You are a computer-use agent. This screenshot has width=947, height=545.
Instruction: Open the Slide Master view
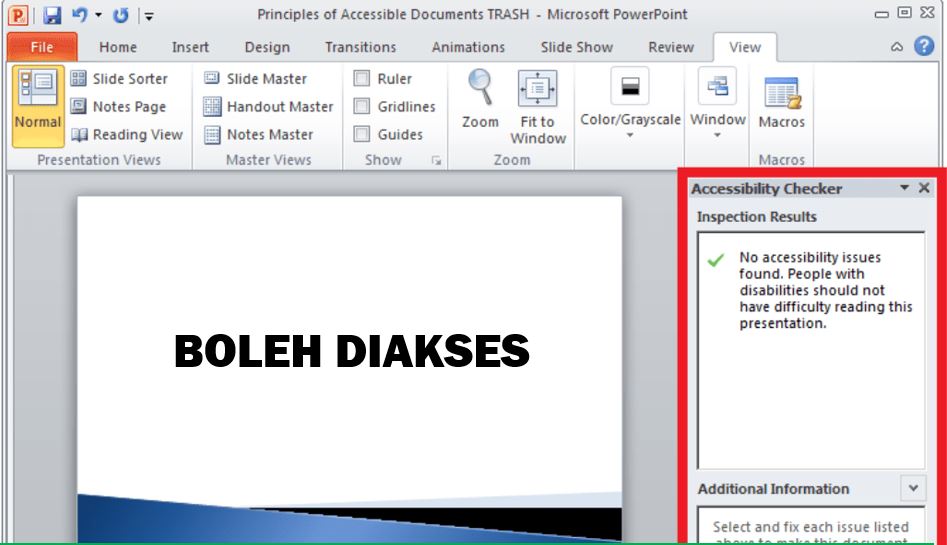[255, 79]
